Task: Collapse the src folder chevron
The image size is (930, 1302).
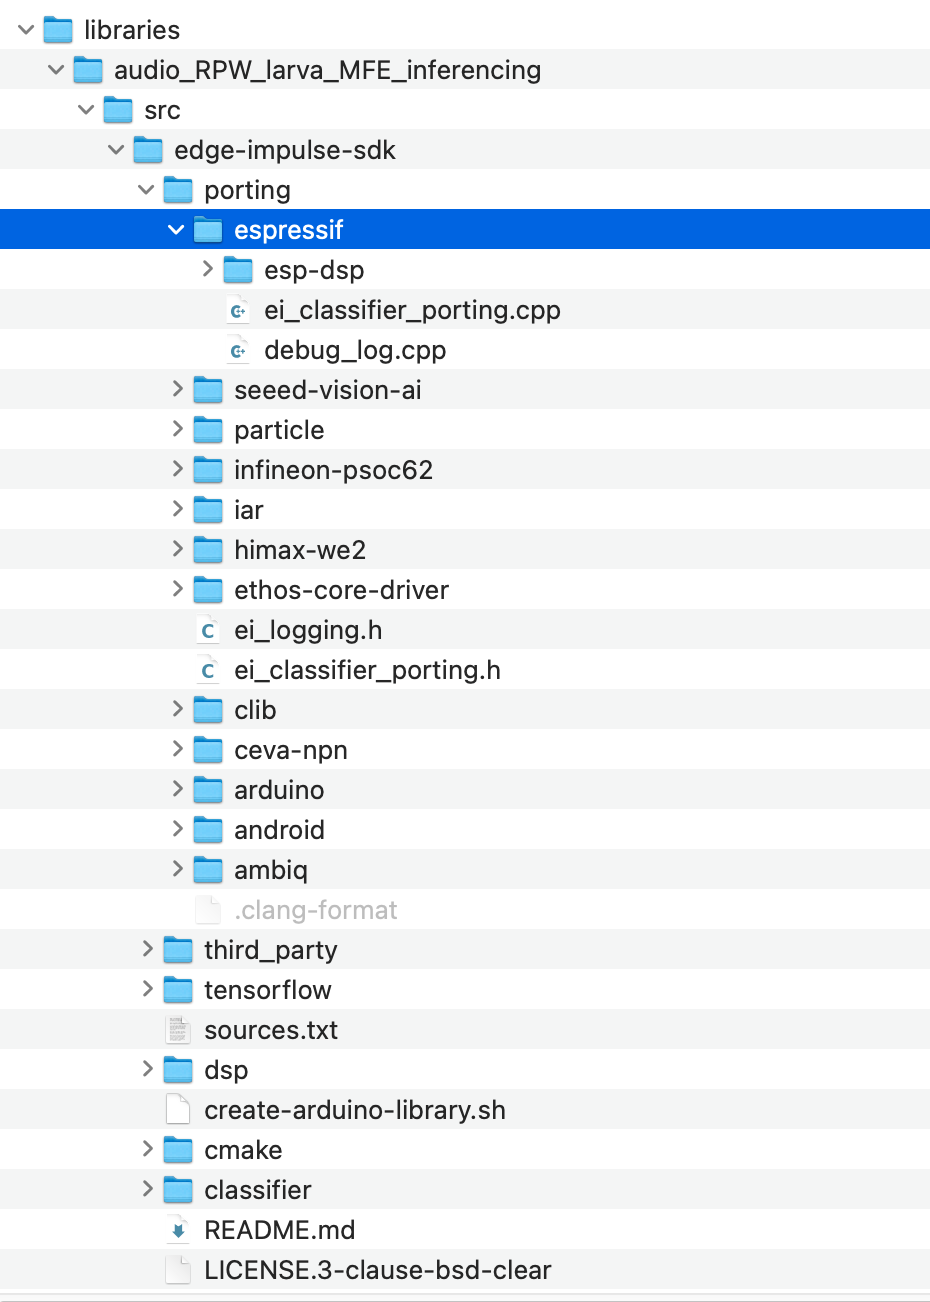Action: point(86,110)
